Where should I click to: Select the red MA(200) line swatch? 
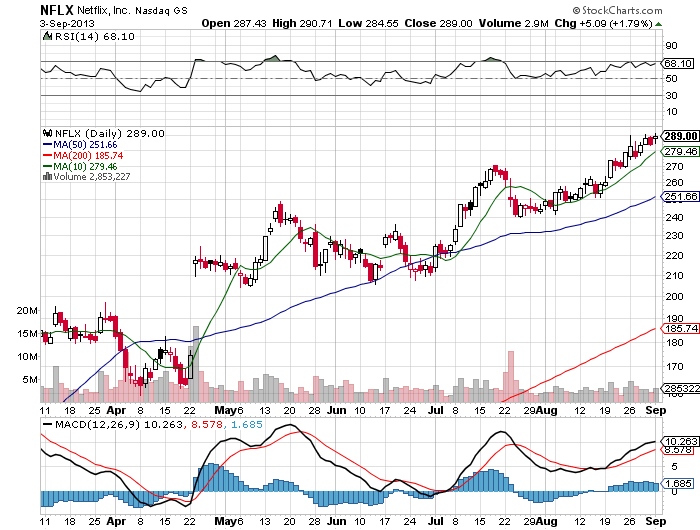[47, 155]
